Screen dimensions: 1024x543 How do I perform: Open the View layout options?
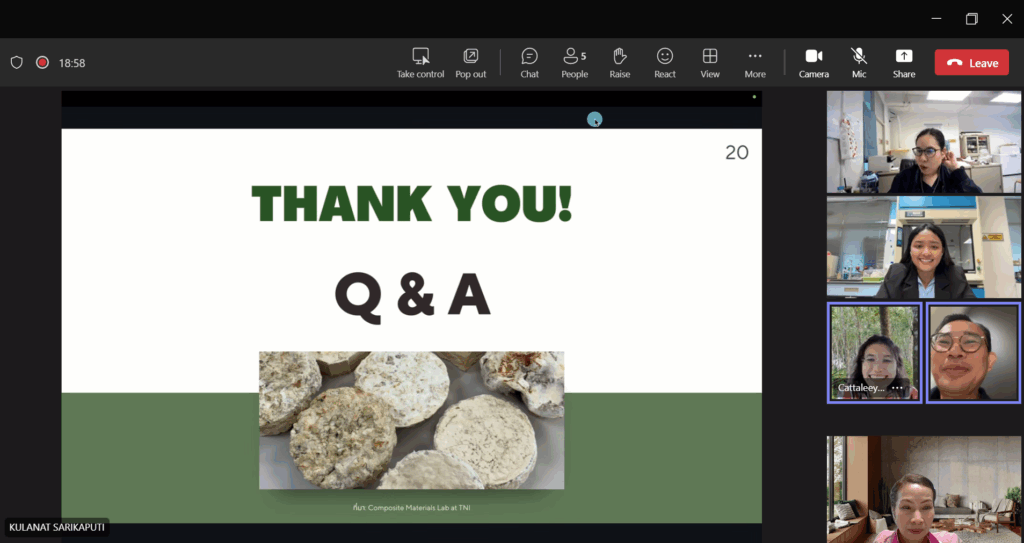(709, 57)
